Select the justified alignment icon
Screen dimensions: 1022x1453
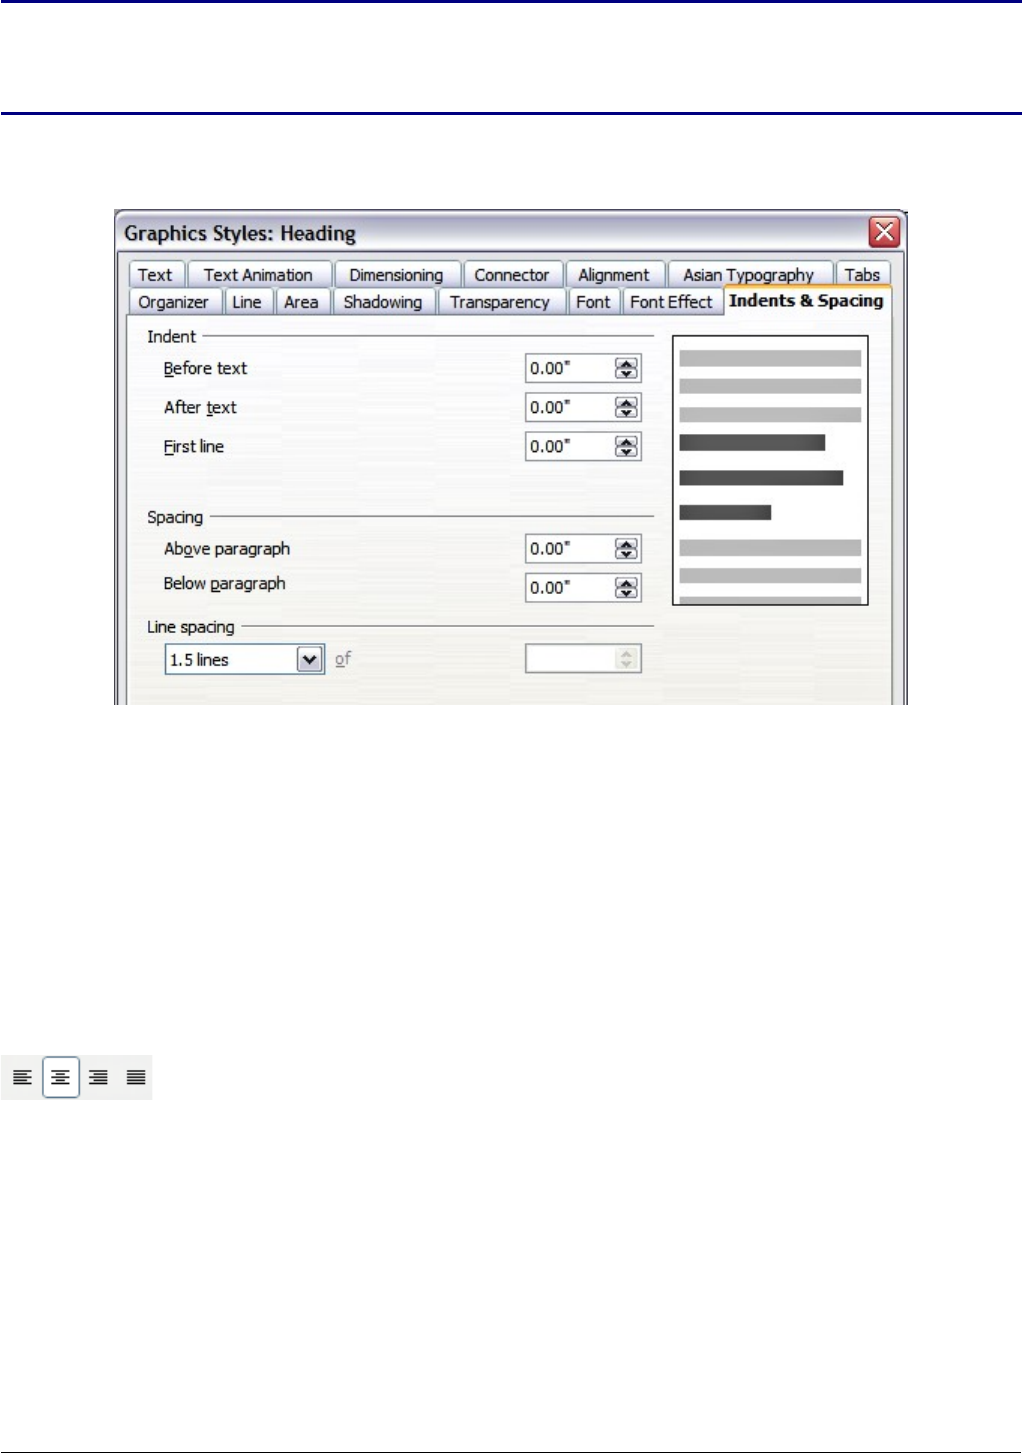(x=136, y=1078)
